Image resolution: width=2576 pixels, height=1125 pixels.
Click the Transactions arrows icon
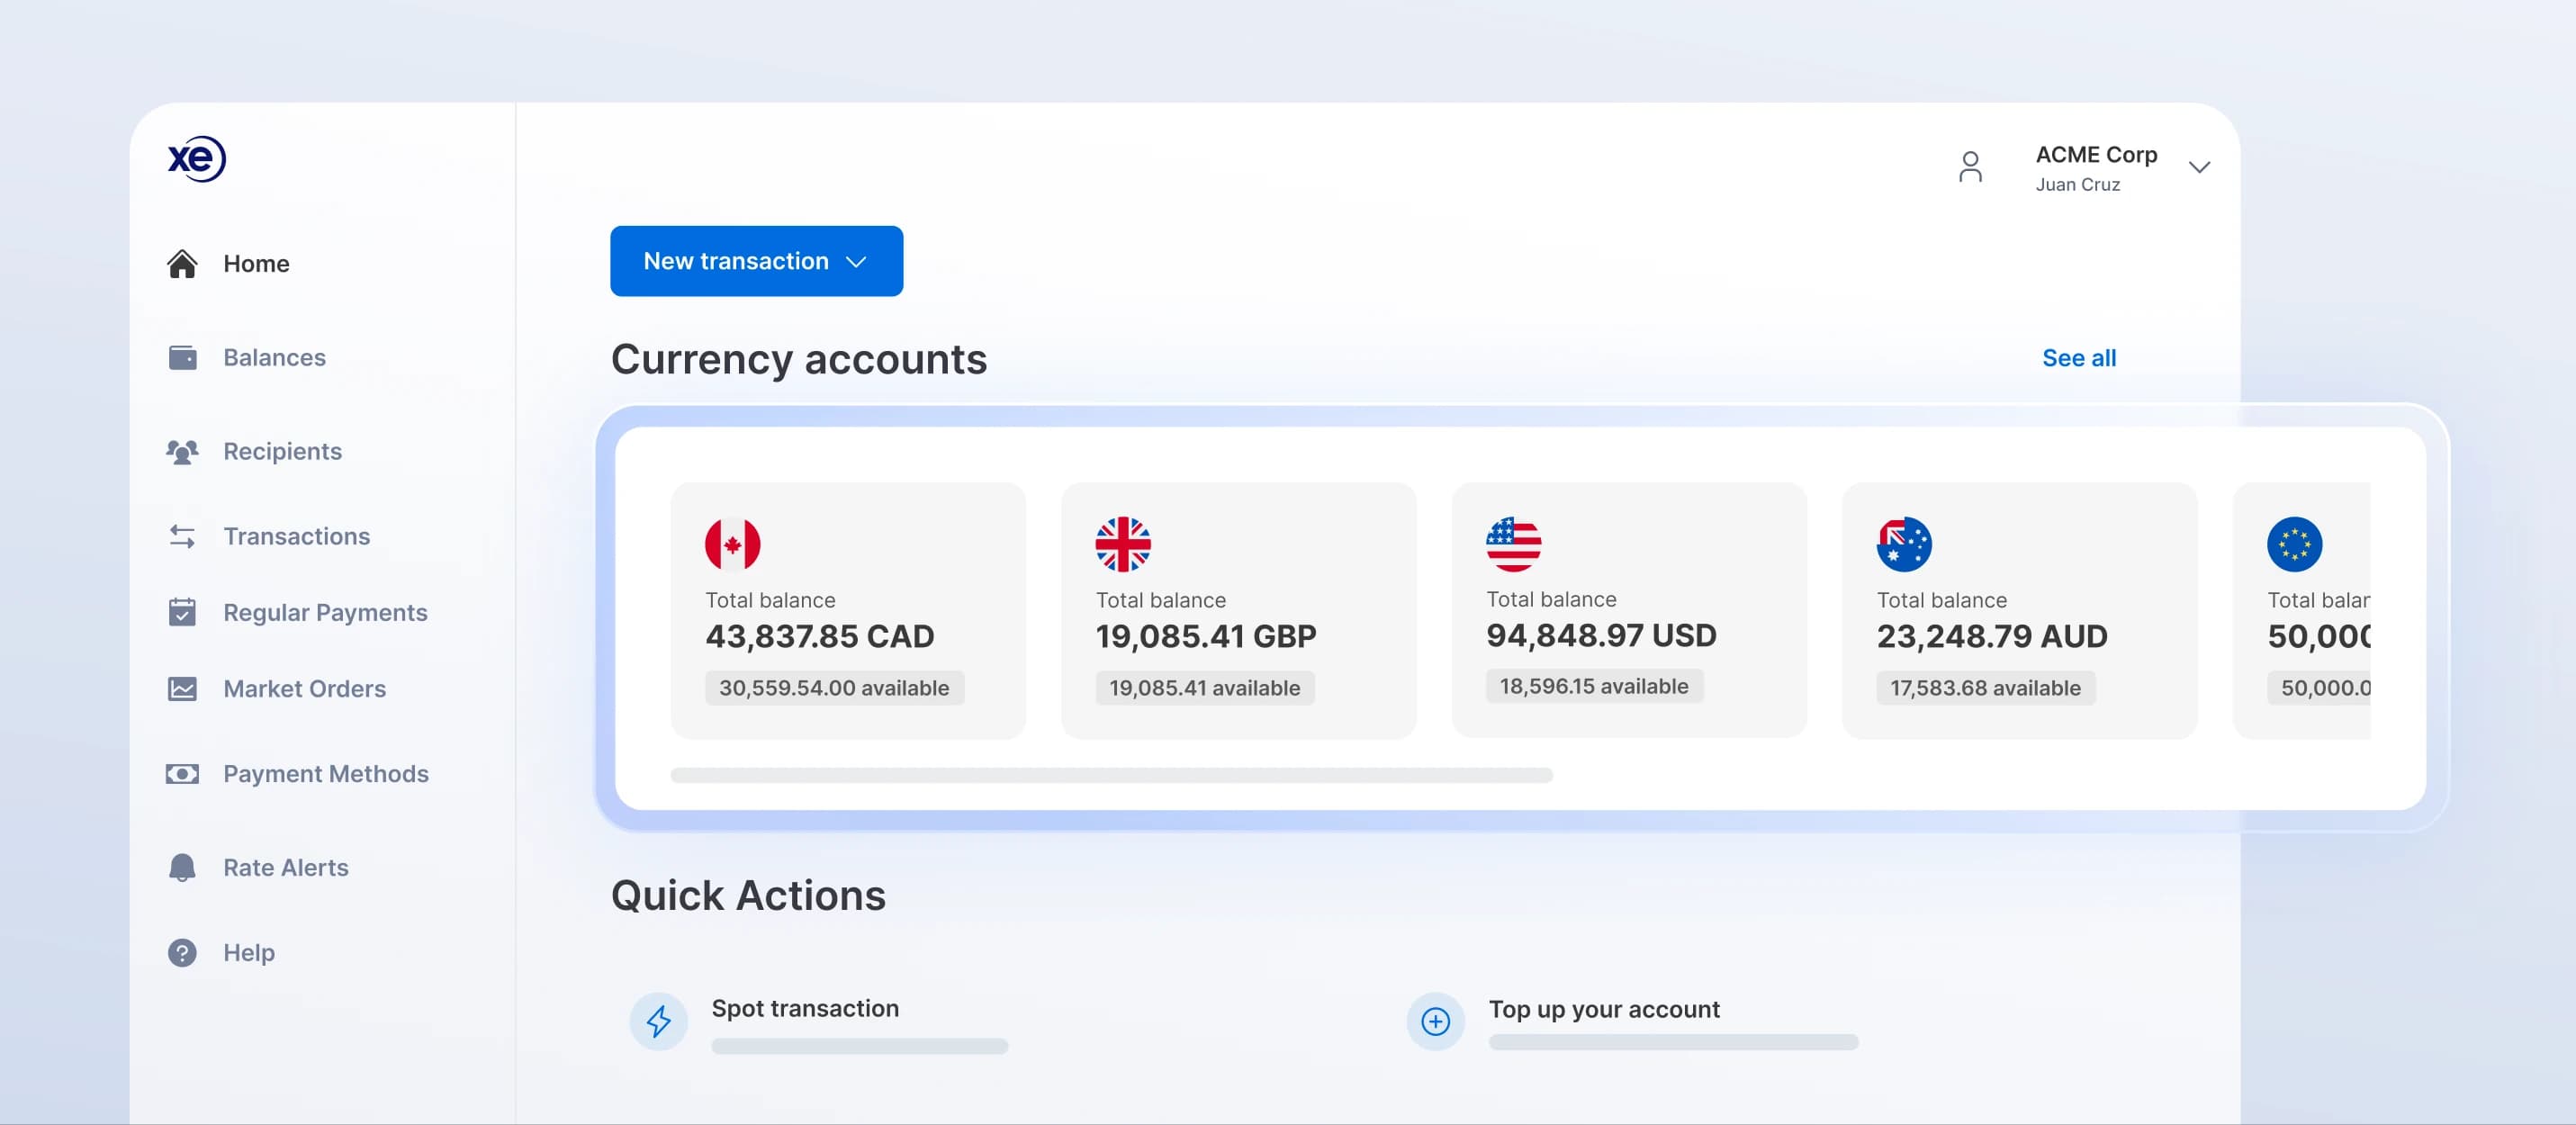click(x=182, y=536)
